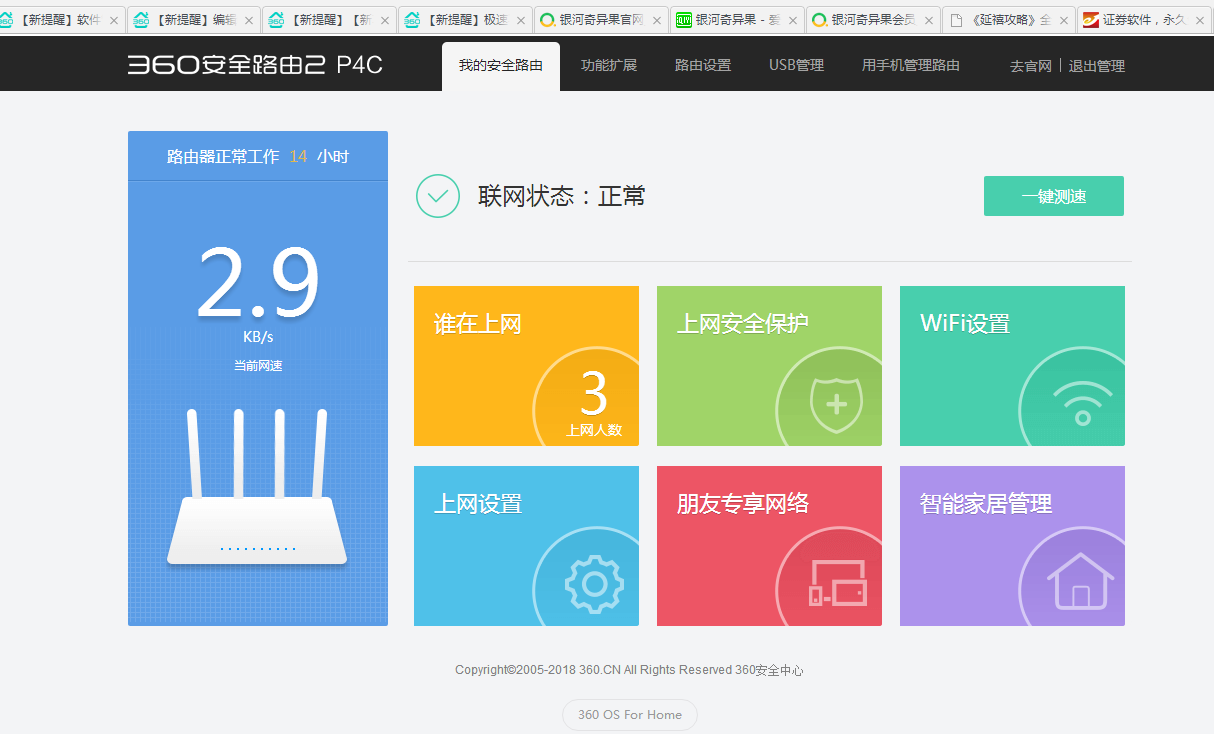
Task: Open the 谁在上网 tile
Action: tap(526, 366)
